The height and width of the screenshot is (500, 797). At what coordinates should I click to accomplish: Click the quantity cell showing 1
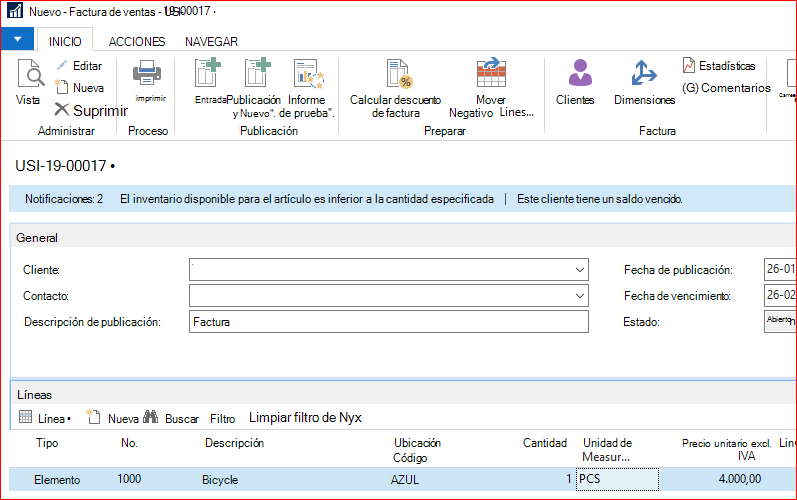click(569, 479)
